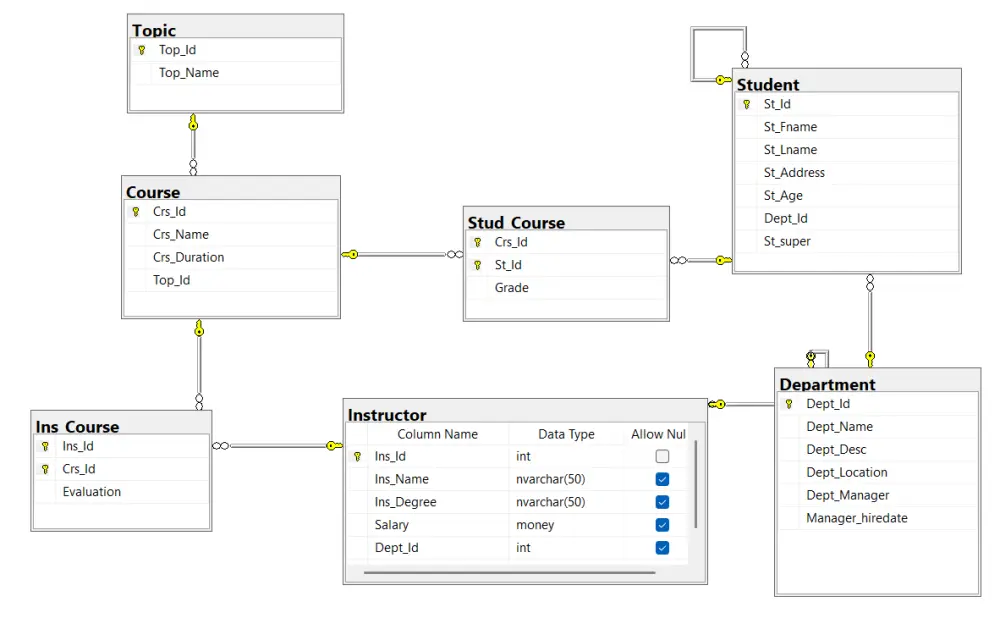Viewport: 1000px width, 635px height.
Task: Select the Ins_Course table title bar
Action: [x=121, y=423]
